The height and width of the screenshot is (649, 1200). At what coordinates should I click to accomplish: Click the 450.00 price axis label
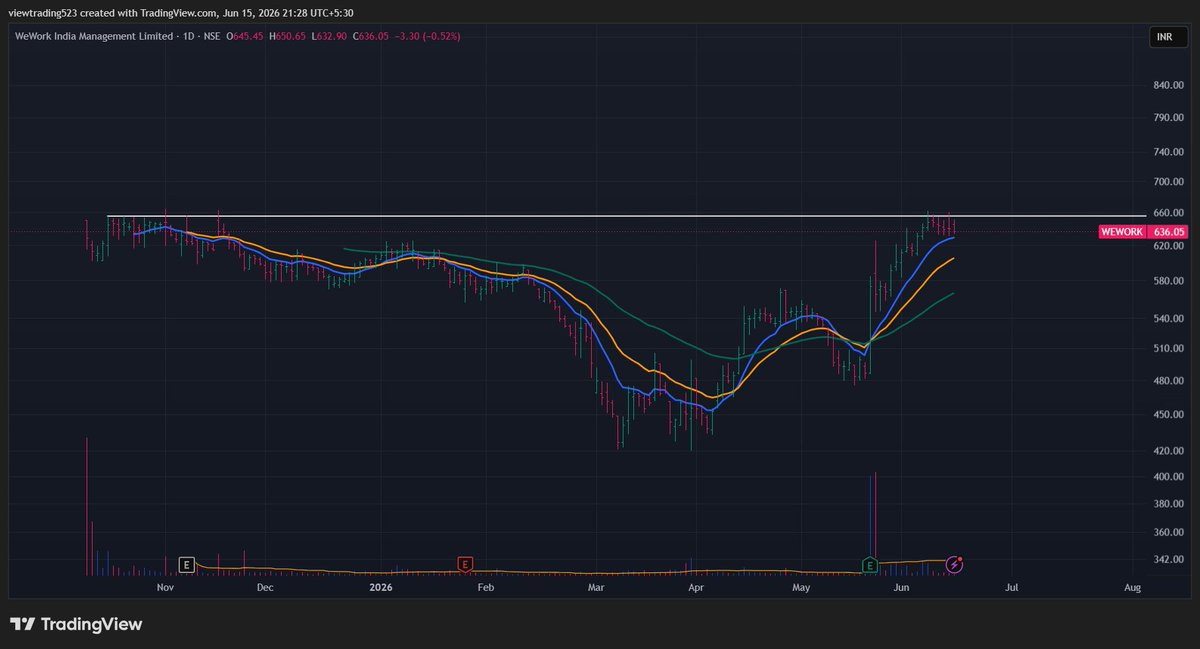click(1168, 415)
